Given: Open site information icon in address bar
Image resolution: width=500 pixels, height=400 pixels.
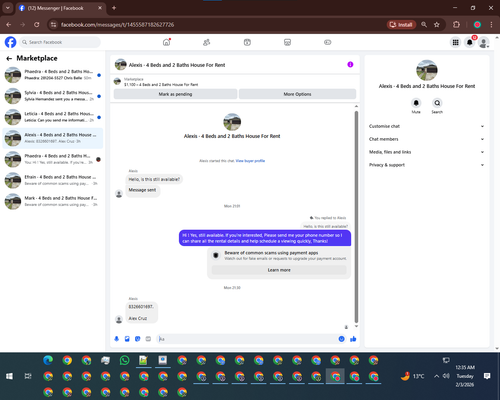Looking at the screenshot, I should pos(53,25).
